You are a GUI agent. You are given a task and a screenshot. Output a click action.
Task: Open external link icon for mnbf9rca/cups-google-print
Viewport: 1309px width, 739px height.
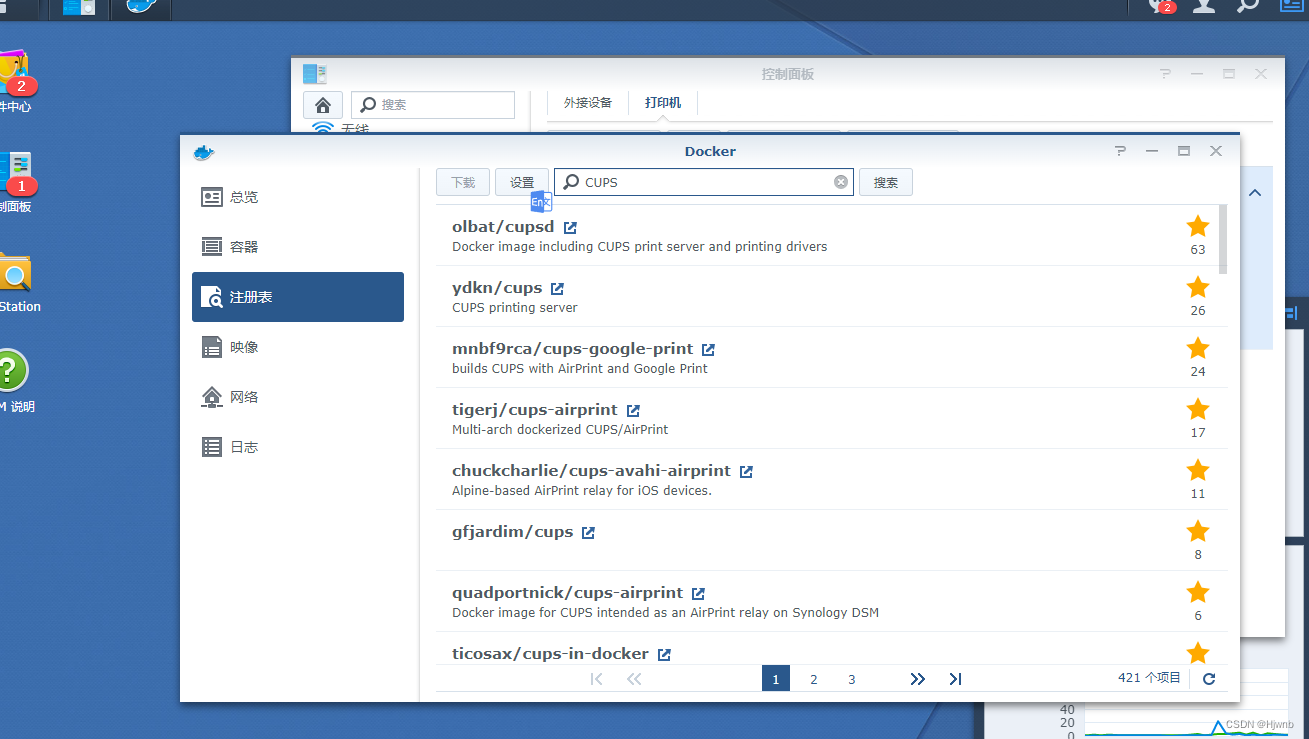[709, 350]
